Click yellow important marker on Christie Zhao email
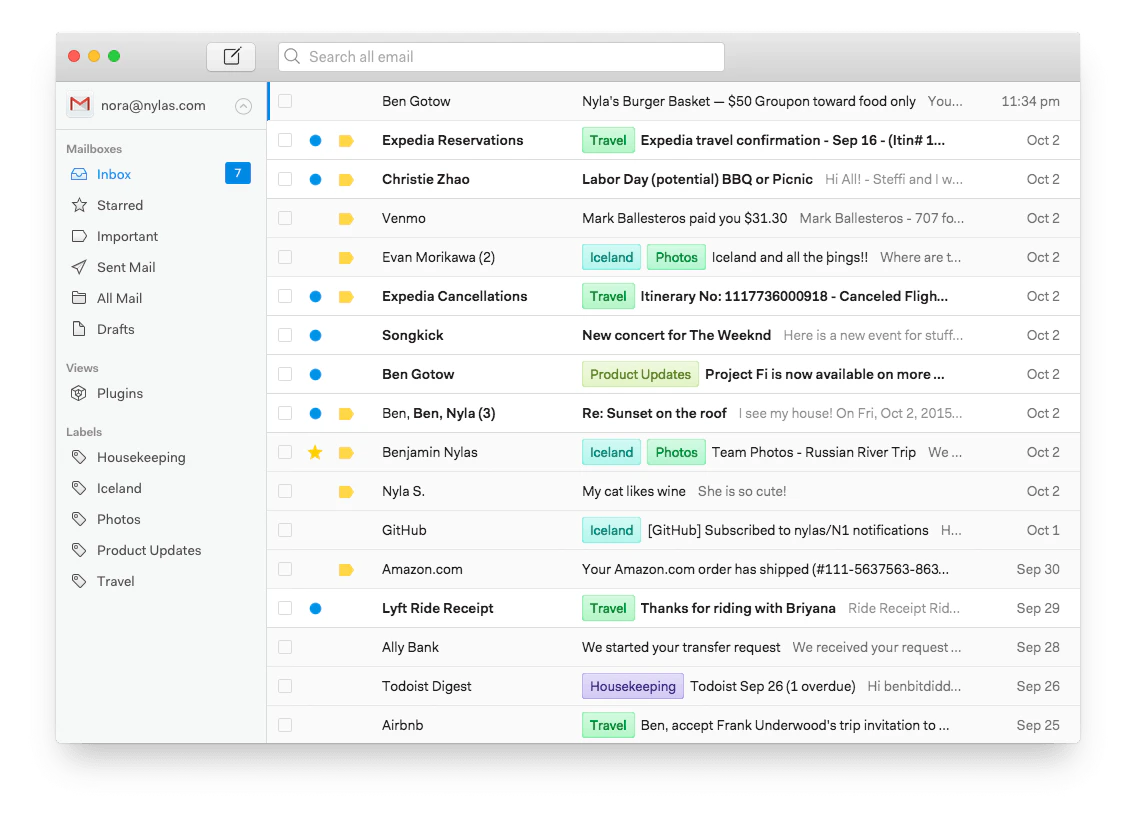The image size is (1136, 823). pos(346,180)
